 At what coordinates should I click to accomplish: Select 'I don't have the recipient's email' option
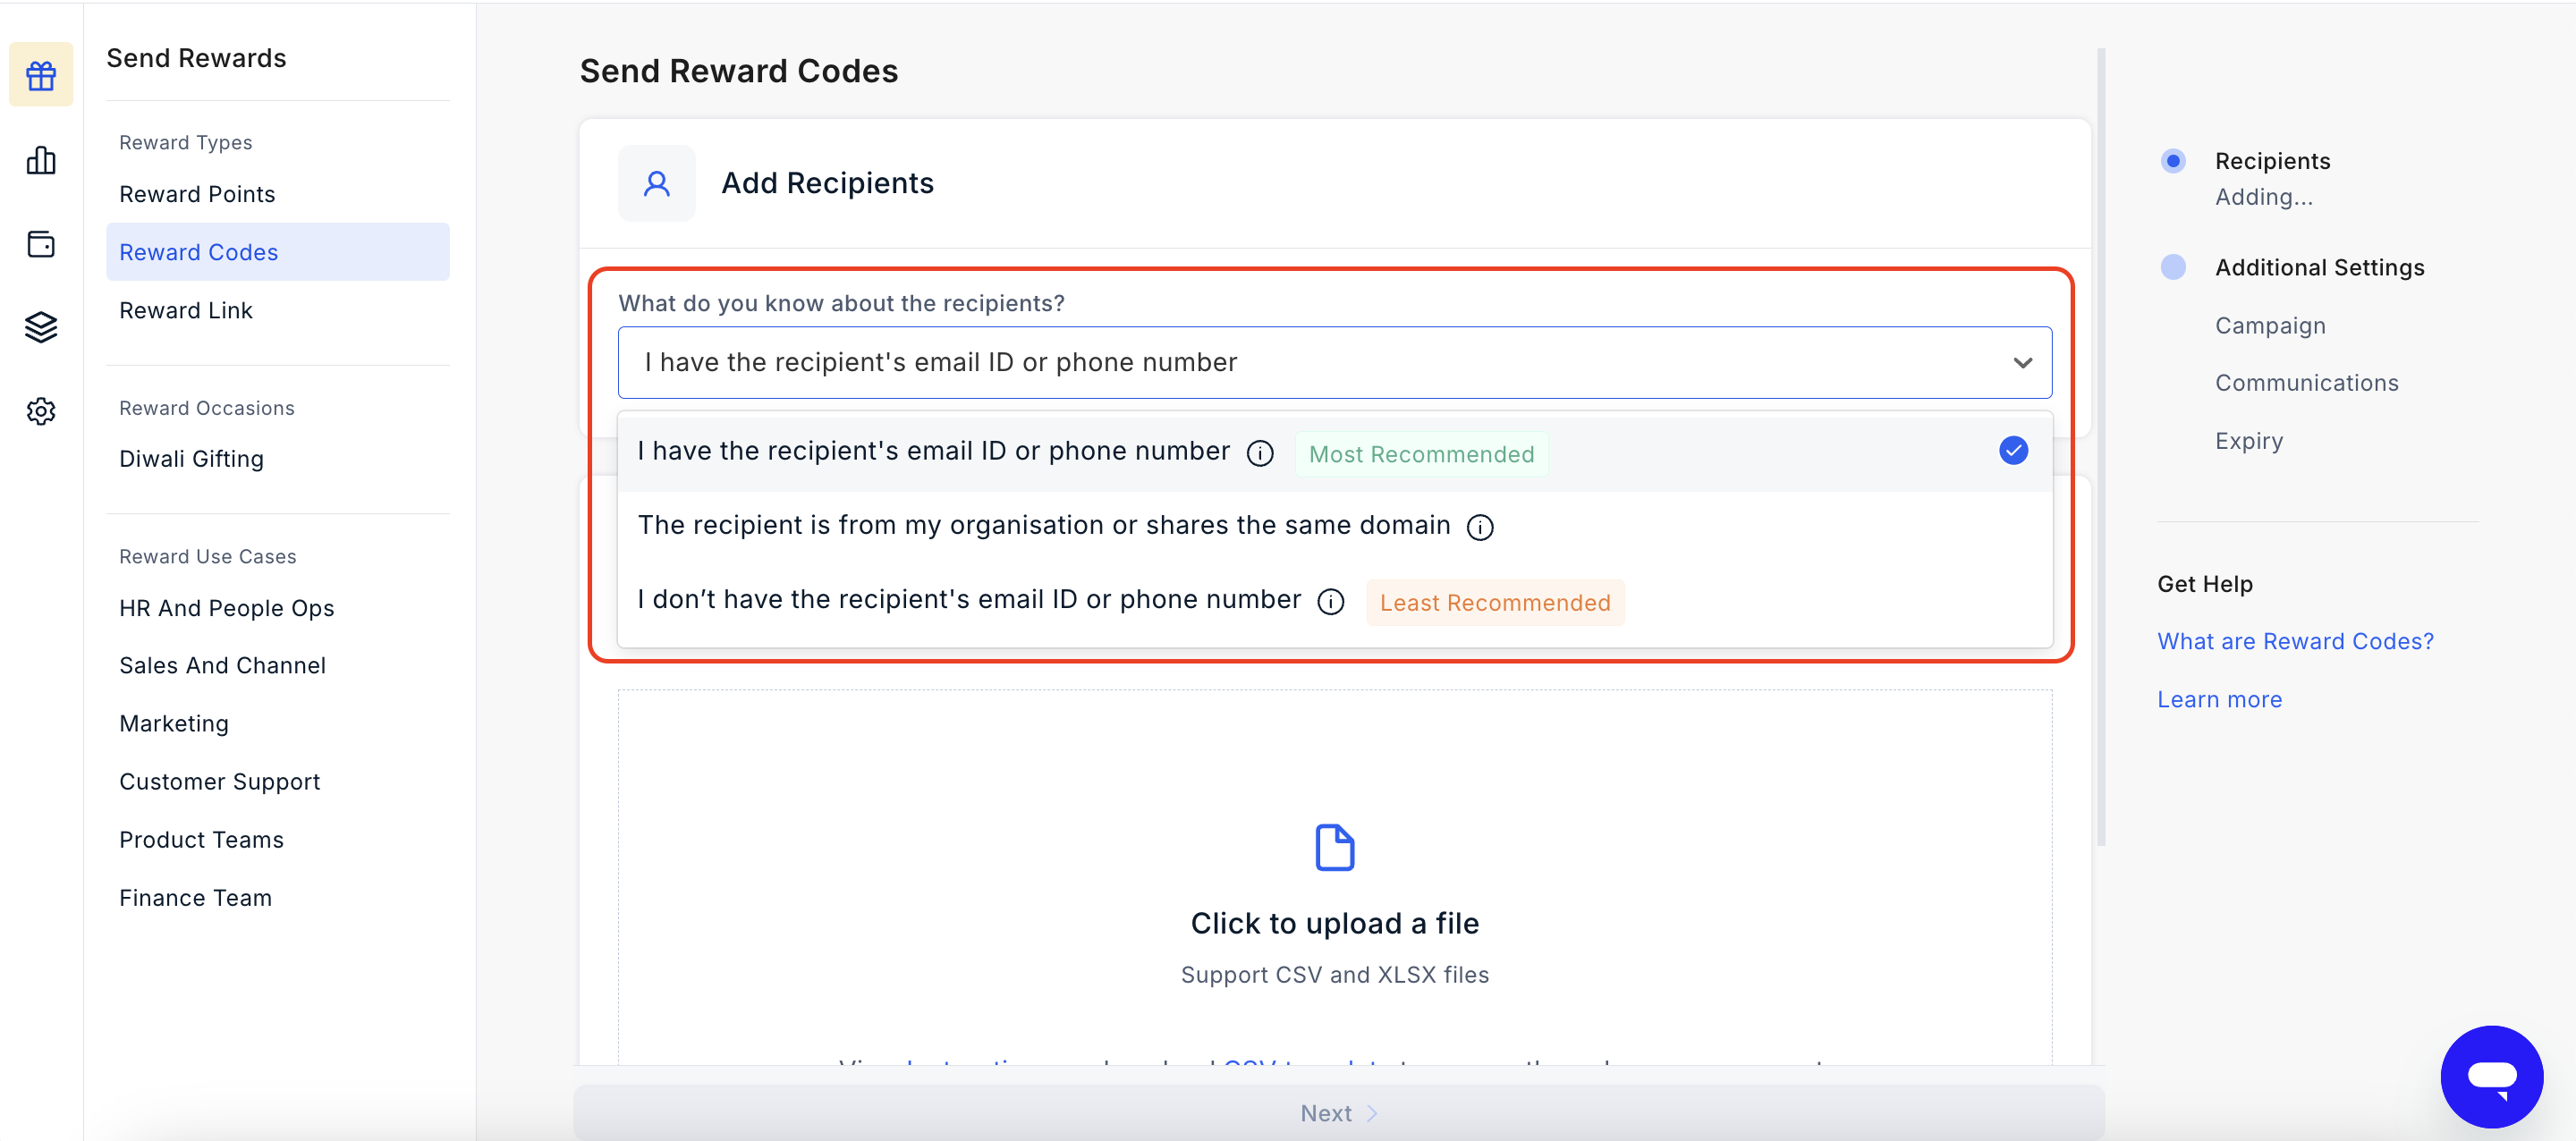(x=1335, y=601)
